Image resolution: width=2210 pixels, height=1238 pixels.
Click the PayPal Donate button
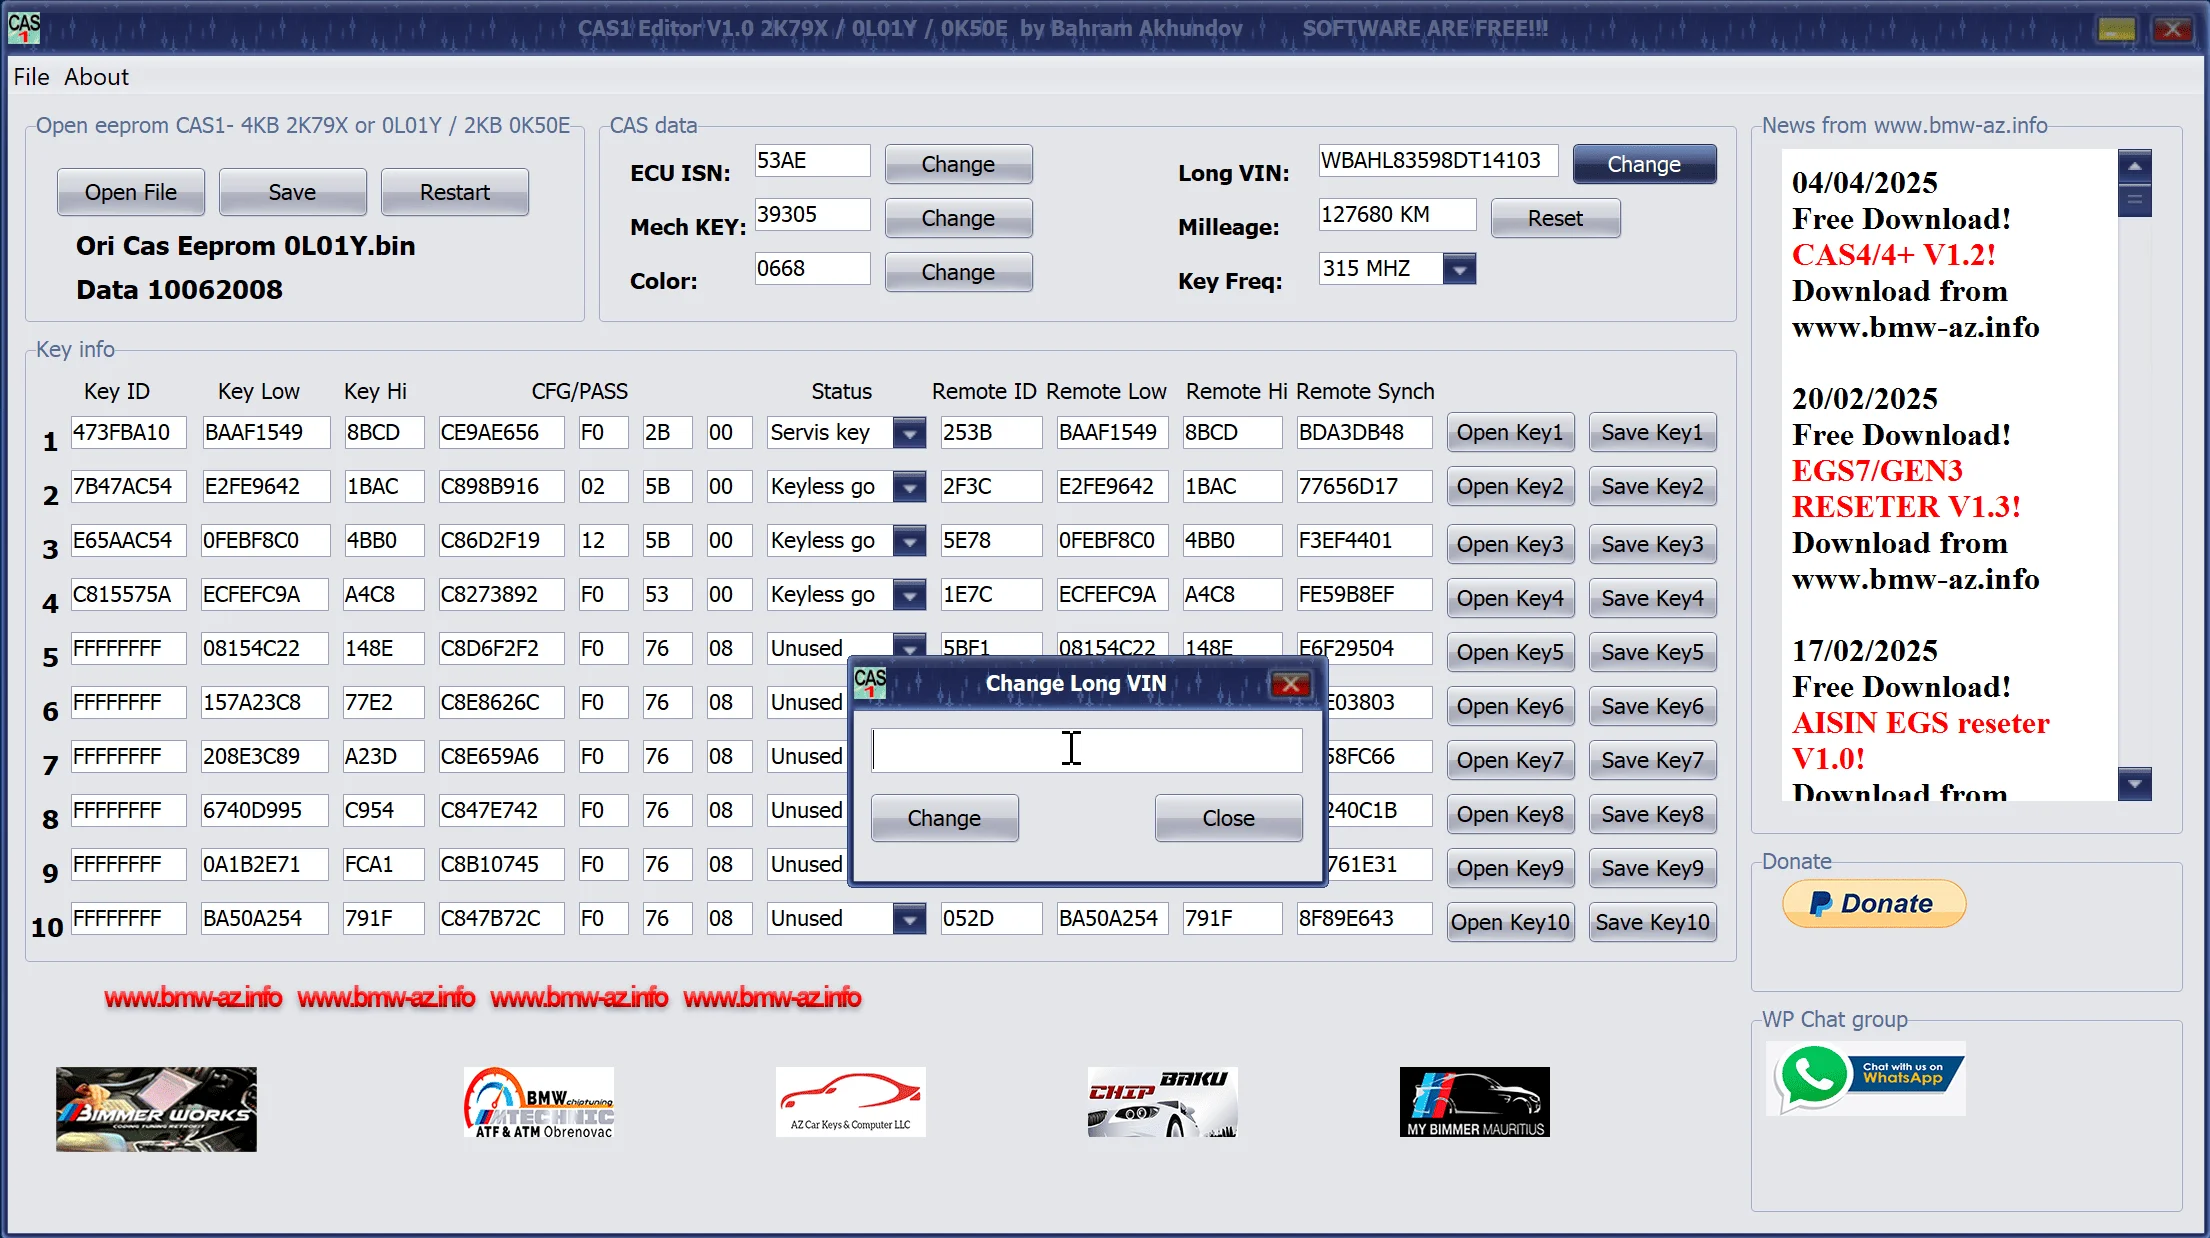tap(1873, 904)
